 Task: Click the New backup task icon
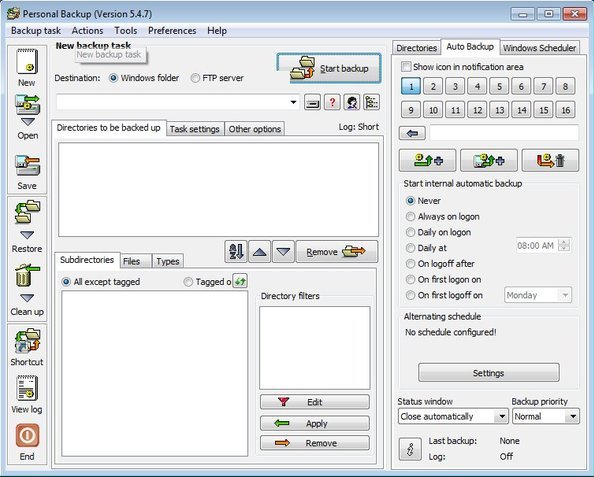(x=27, y=62)
